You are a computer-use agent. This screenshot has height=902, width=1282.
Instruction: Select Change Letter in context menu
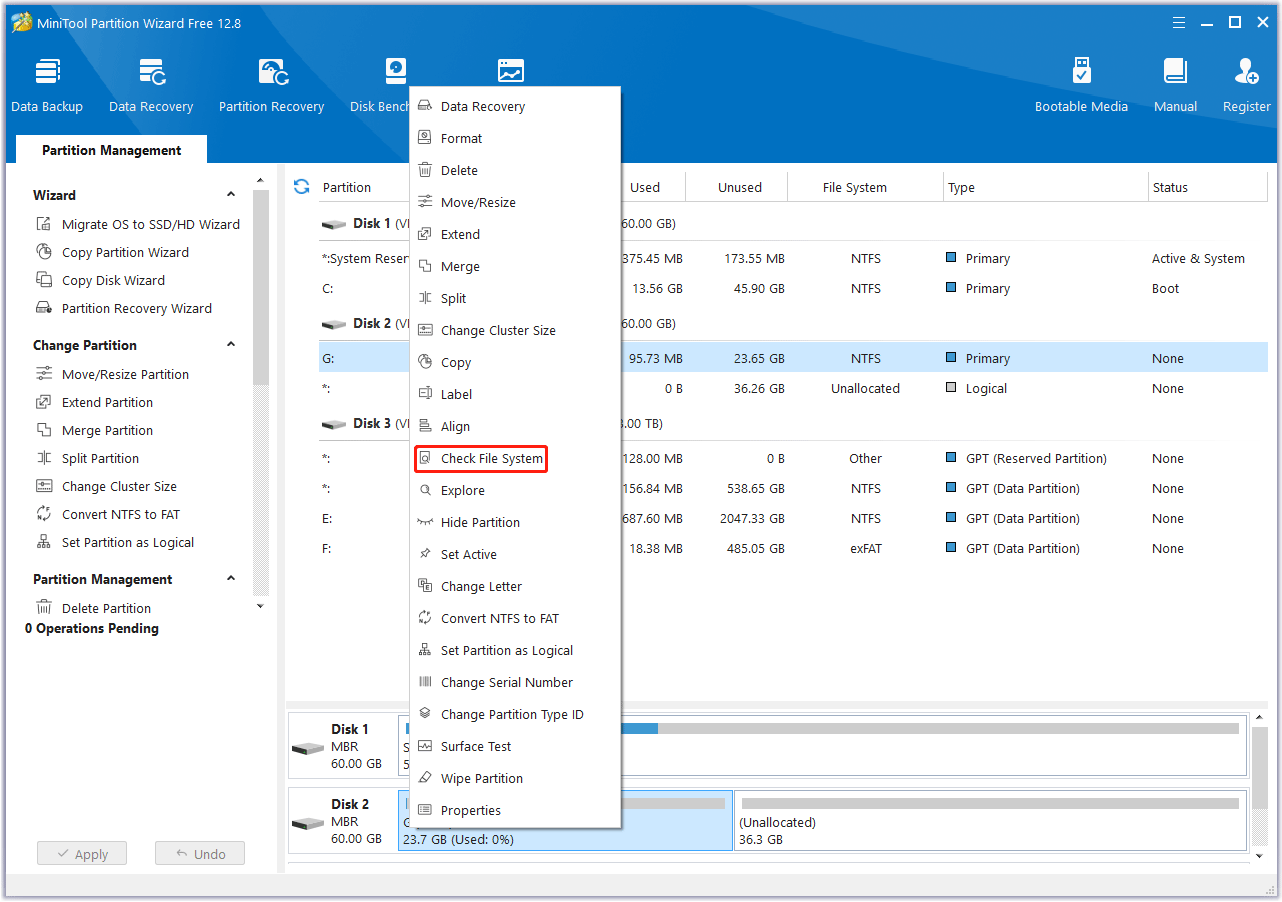[515, 586]
